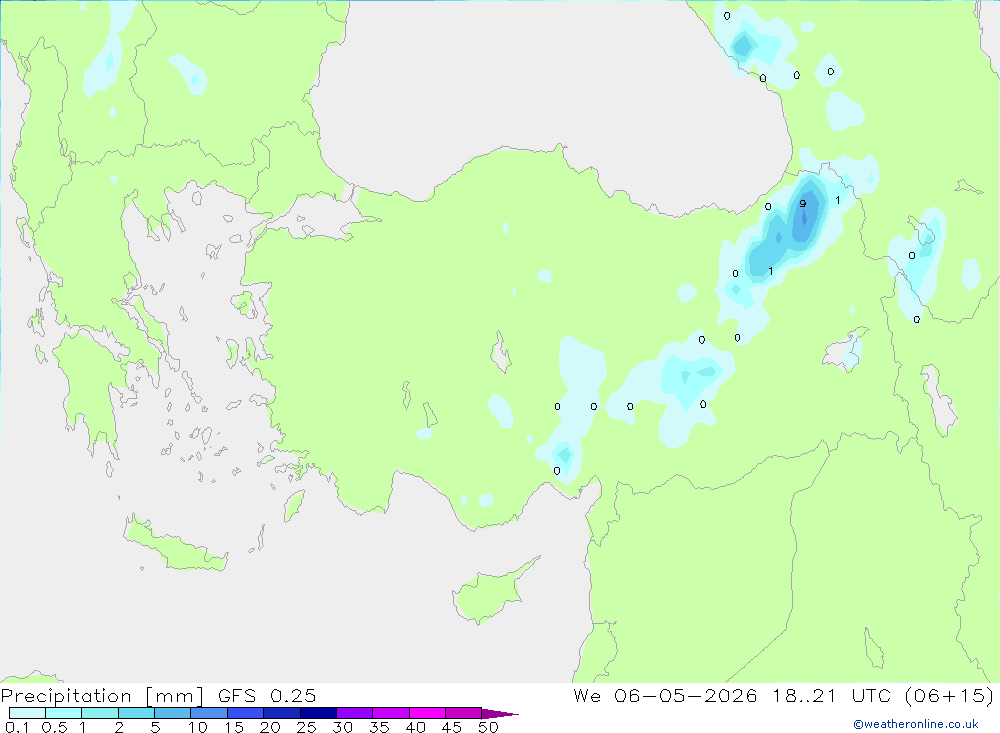Pick the 15–20 mm legend swatch
Image resolution: width=1000 pixels, height=733 pixels.
tap(245, 713)
